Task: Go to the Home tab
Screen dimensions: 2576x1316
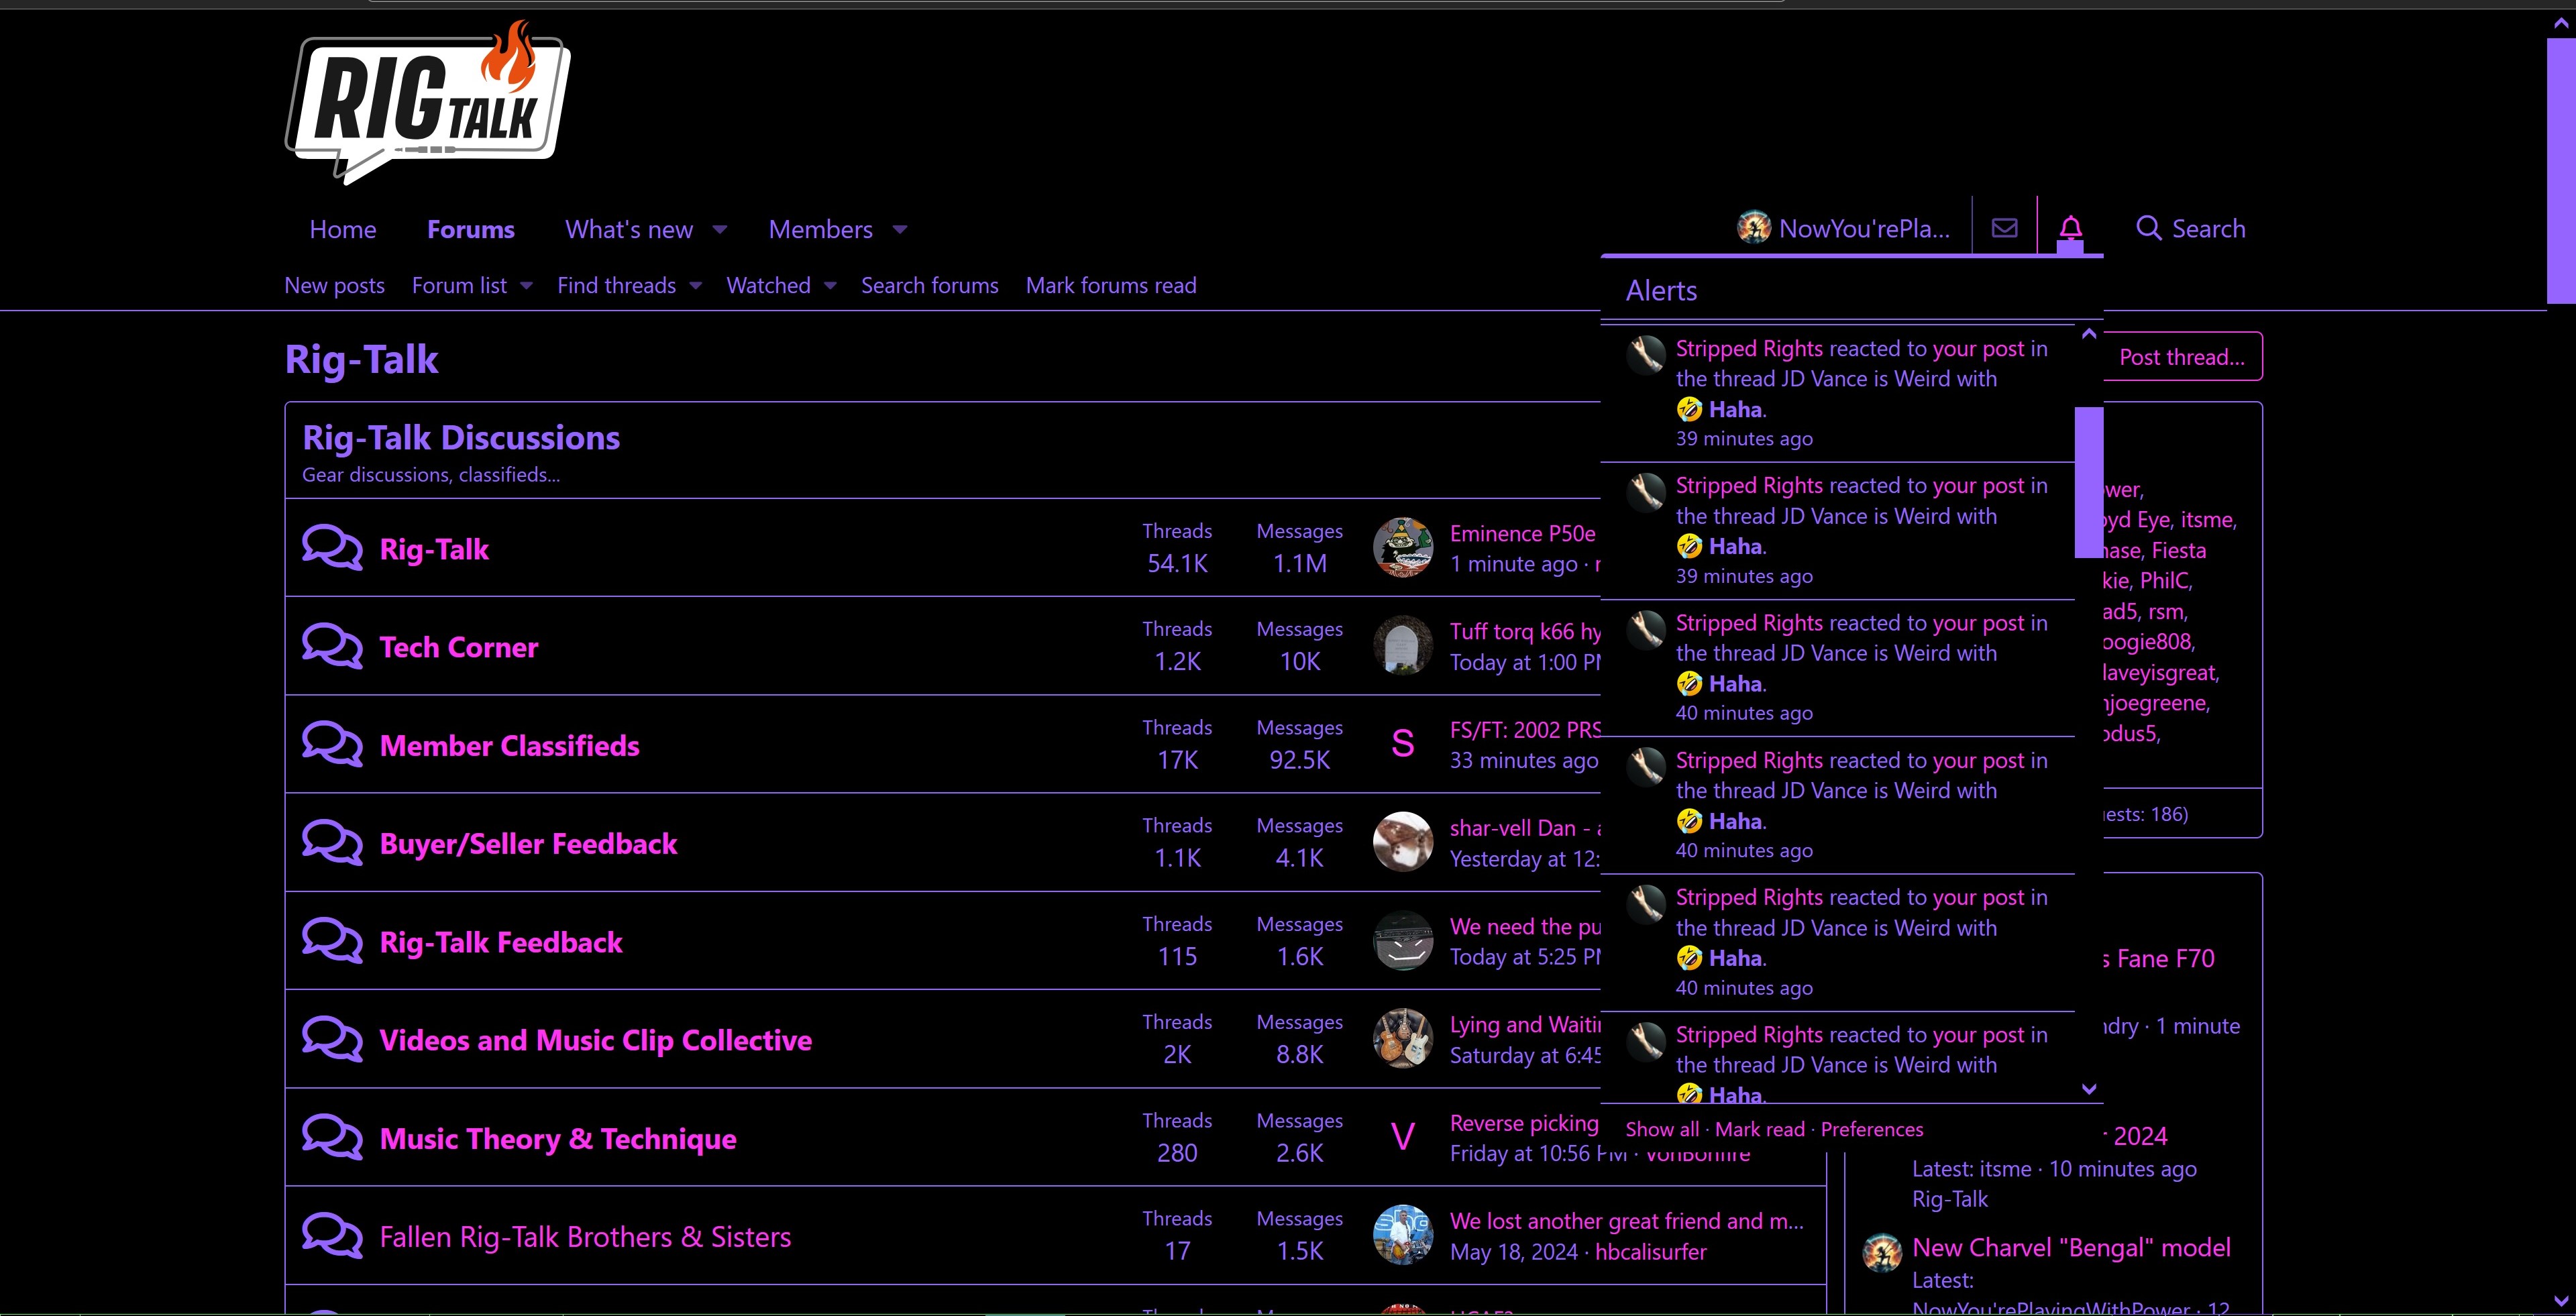Action: pyautogui.click(x=343, y=229)
